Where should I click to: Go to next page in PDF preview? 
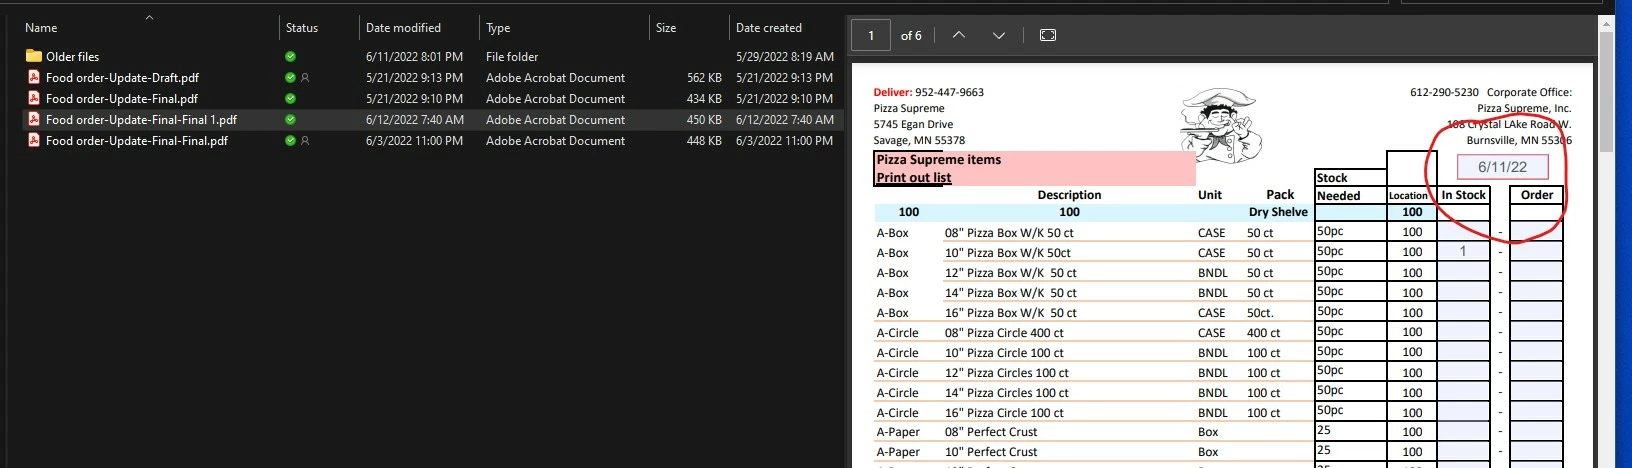[998, 35]
